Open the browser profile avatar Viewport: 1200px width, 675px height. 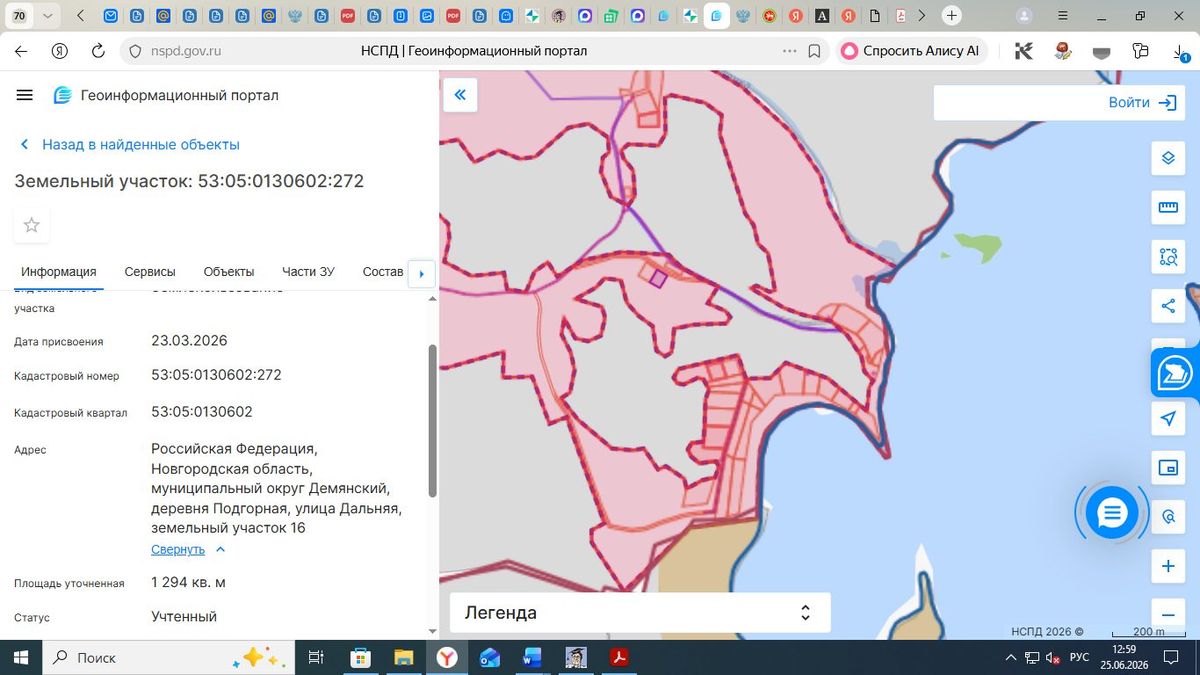1024,16
